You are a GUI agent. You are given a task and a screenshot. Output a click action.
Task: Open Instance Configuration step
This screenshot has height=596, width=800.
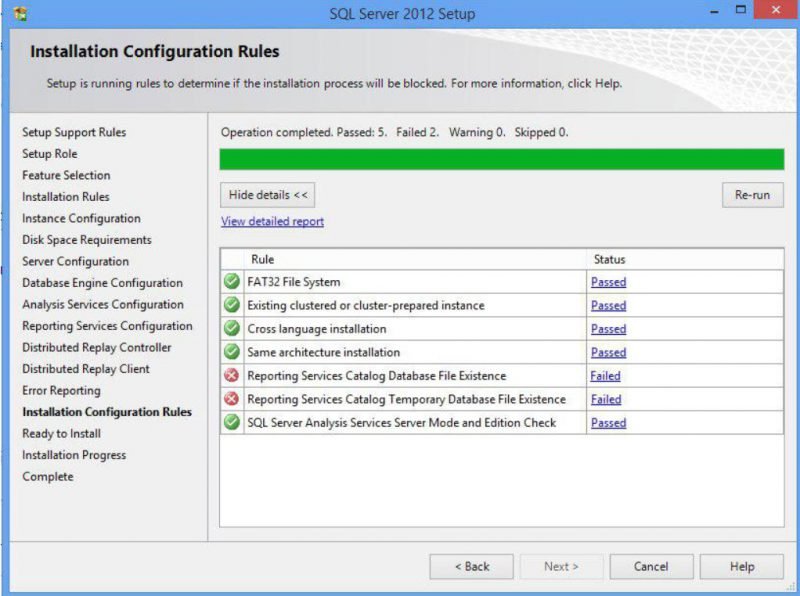pos(81,218)
